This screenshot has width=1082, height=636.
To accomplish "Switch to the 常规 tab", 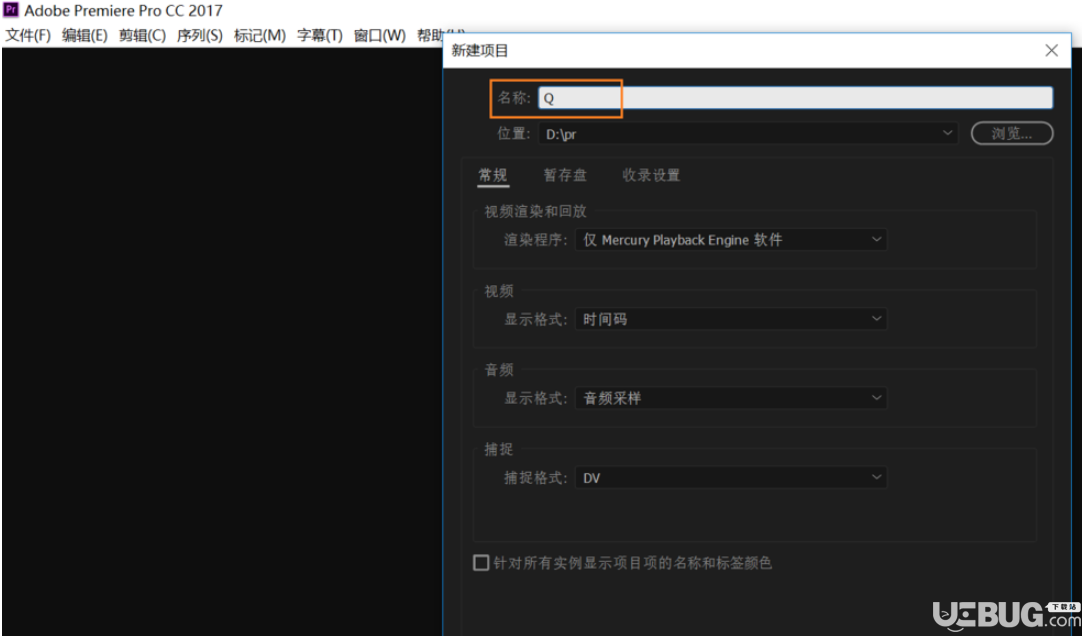I will coord(493,175).
